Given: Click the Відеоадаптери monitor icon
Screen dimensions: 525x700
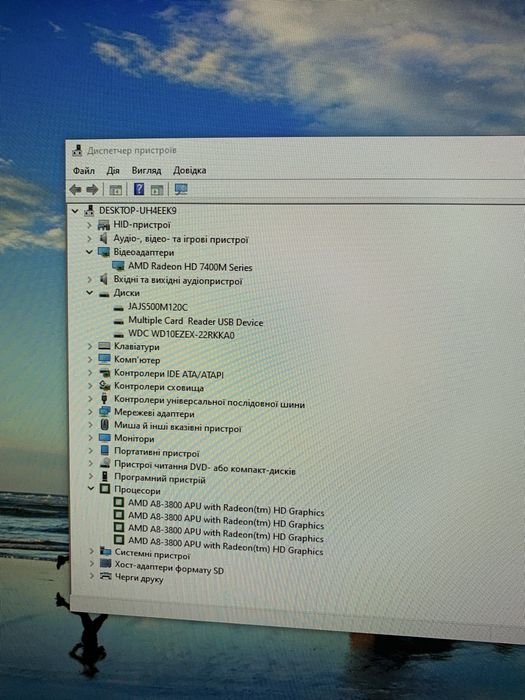Looking at the screenshot, I should tap(104, 252).
